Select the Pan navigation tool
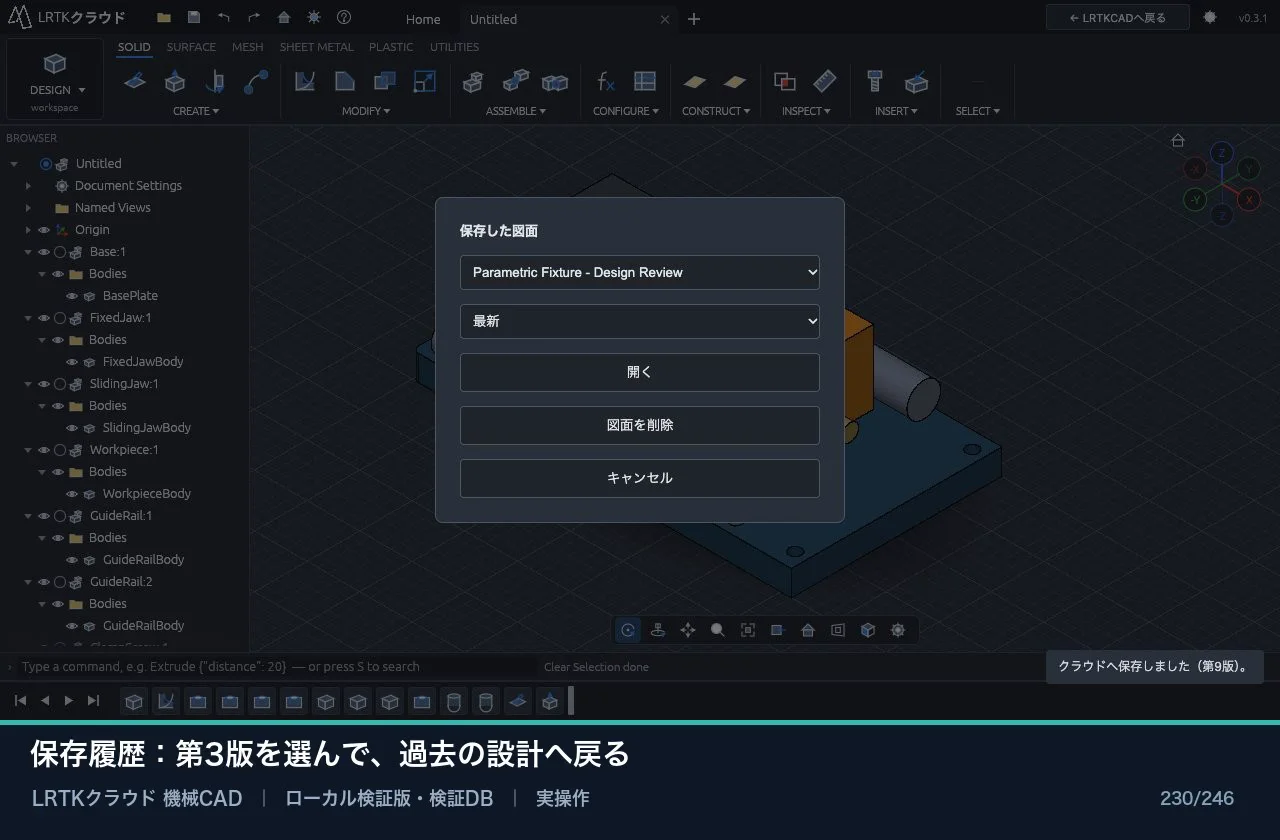 point(688,630)
